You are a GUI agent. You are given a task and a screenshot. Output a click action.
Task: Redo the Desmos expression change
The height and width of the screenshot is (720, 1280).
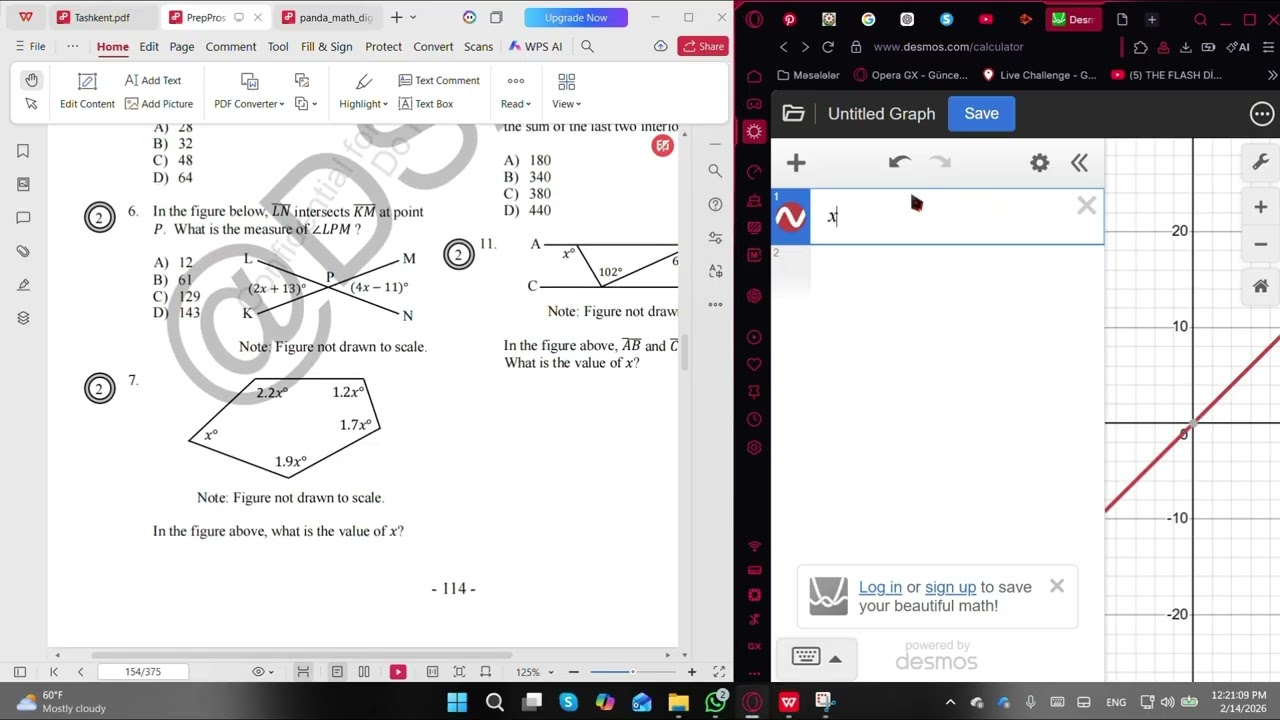[940, 163]
